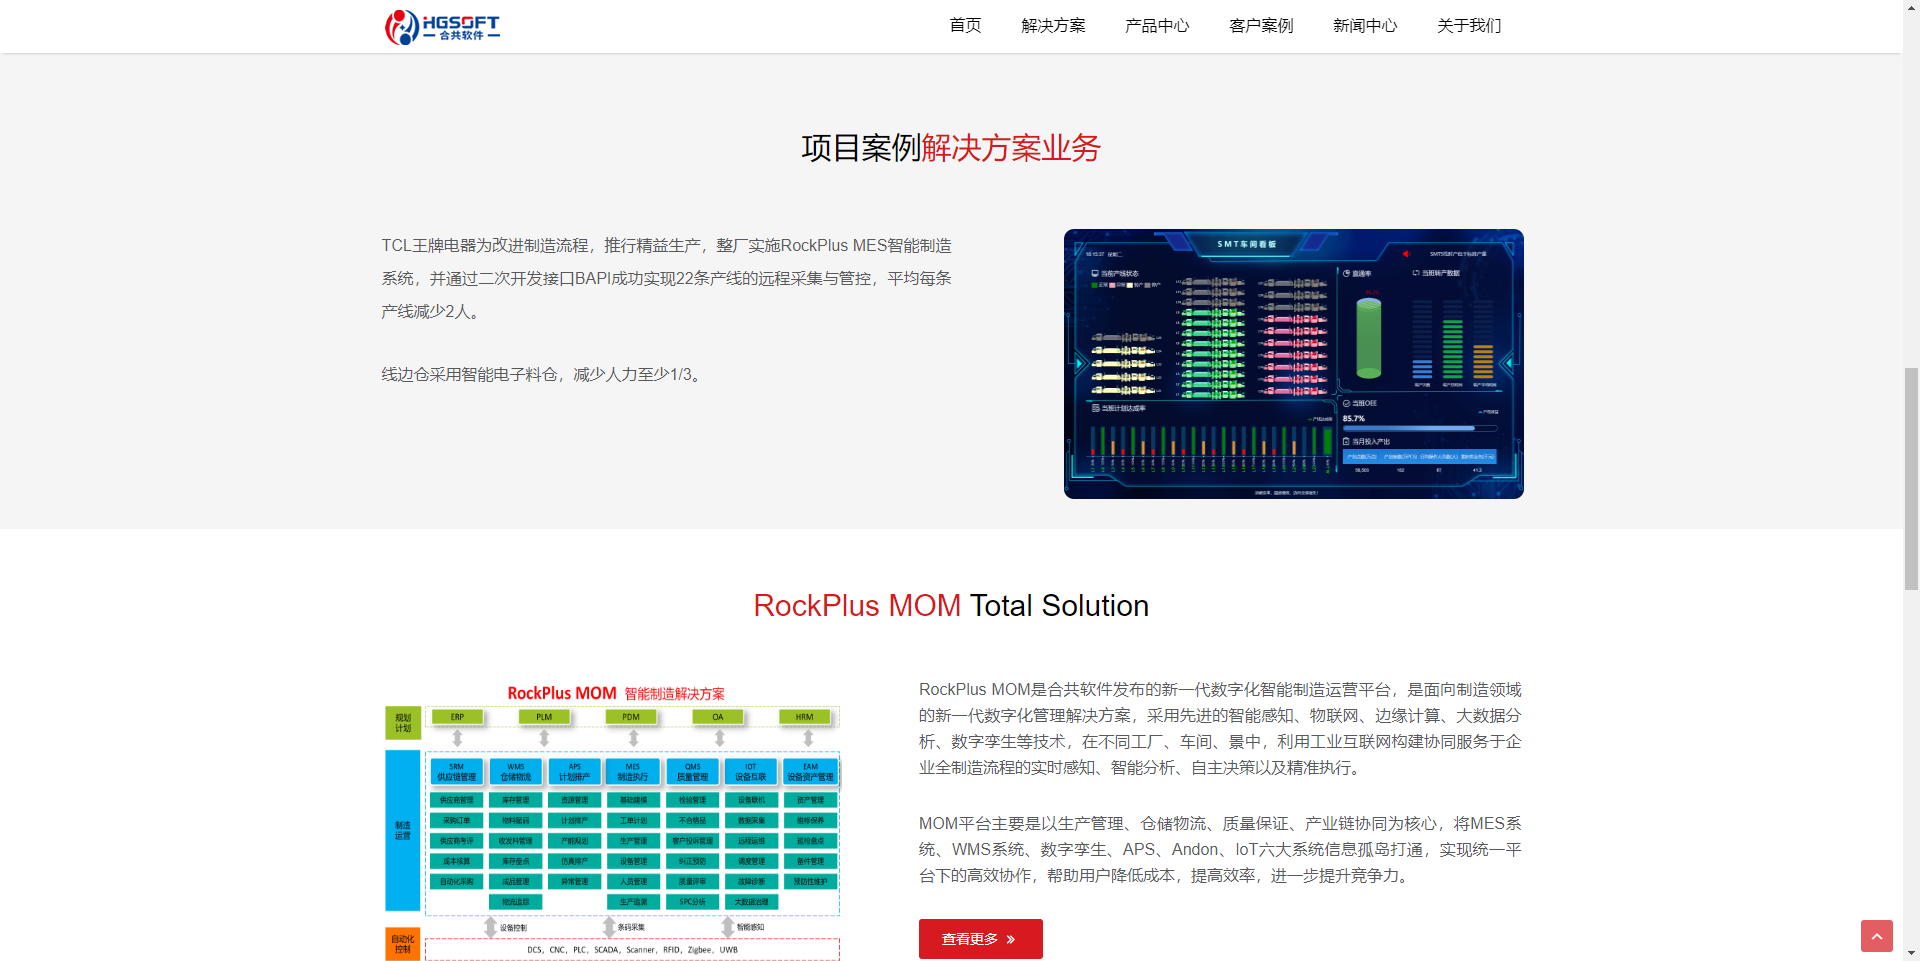Image resolution: width=1920 pixels, height=961 pixels.
Task: Click the ERP box in the diagram
Action: (457, 717)
